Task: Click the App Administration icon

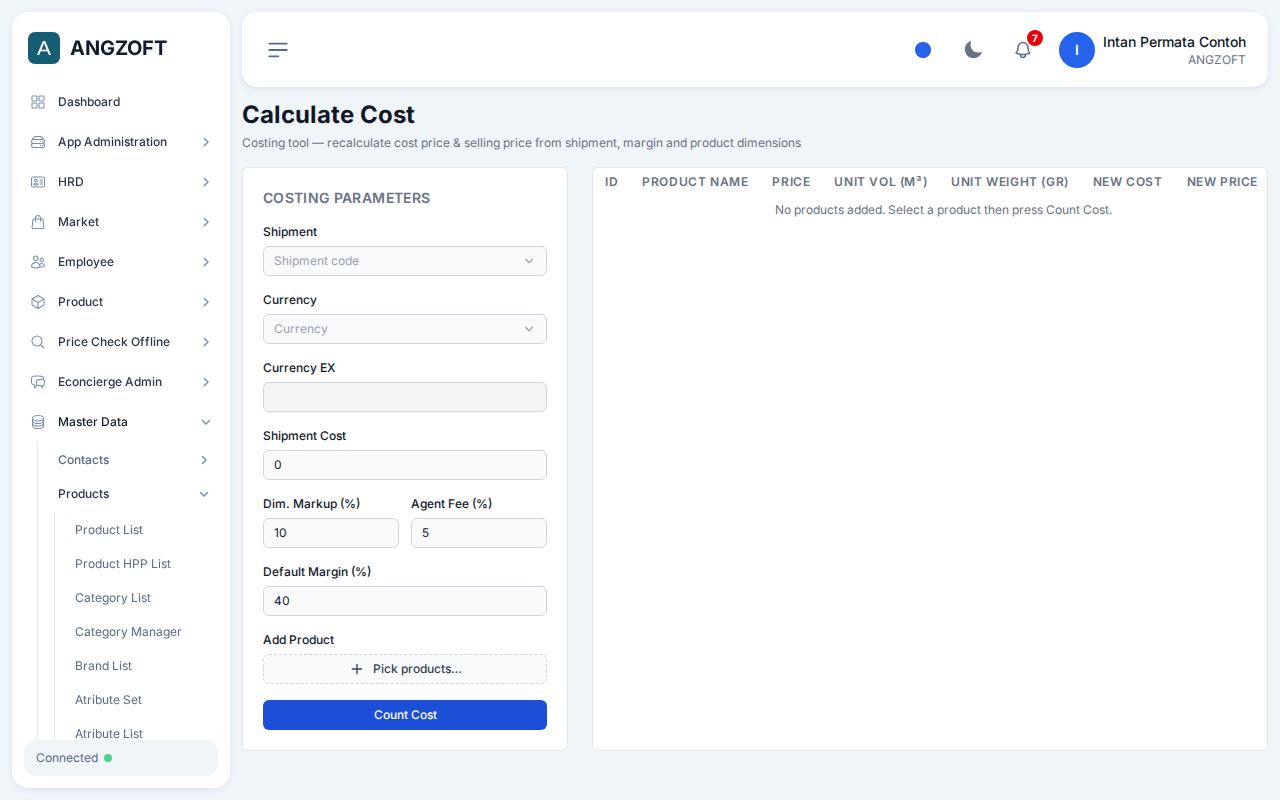Action: click(38, 142)
